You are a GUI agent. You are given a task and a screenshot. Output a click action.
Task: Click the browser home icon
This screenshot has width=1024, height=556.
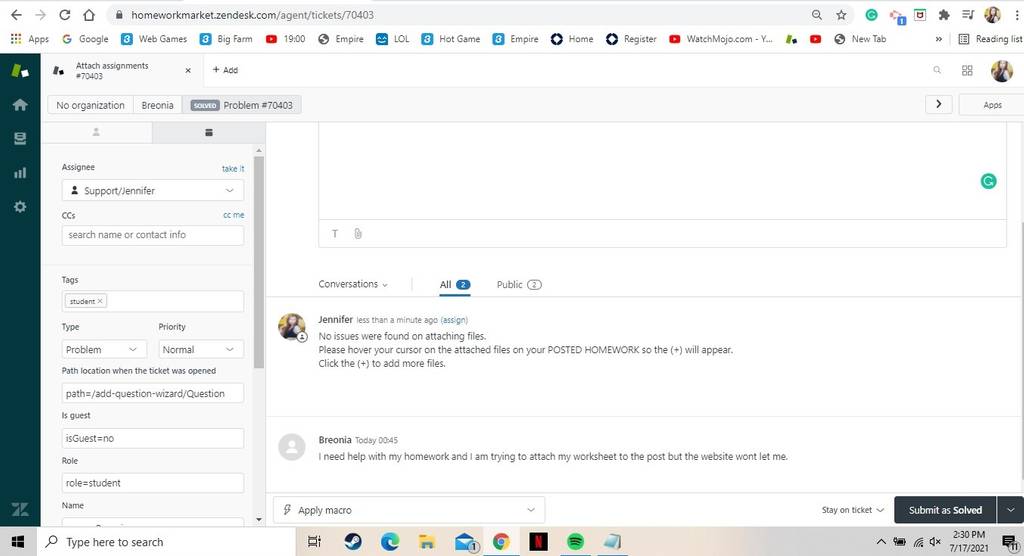tap(89, 14)
